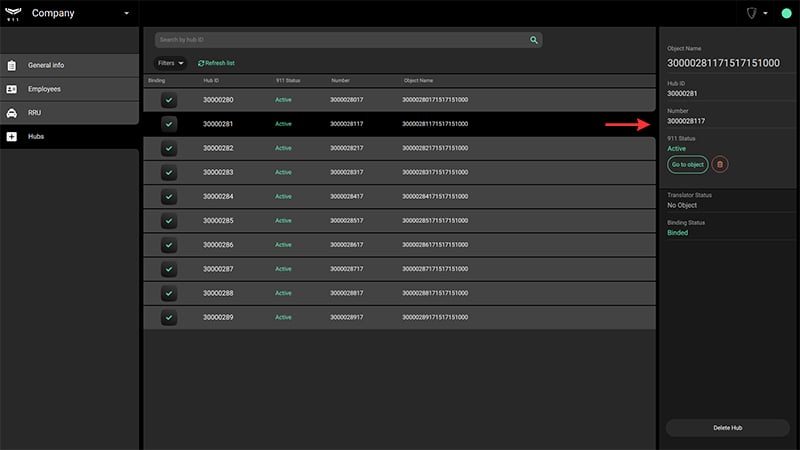Image resolution: width=800 pixels, height=450 pixels.
Task: Select hub ID 30000282 in list
Action: pyautogui.click(x=218, y=148)
